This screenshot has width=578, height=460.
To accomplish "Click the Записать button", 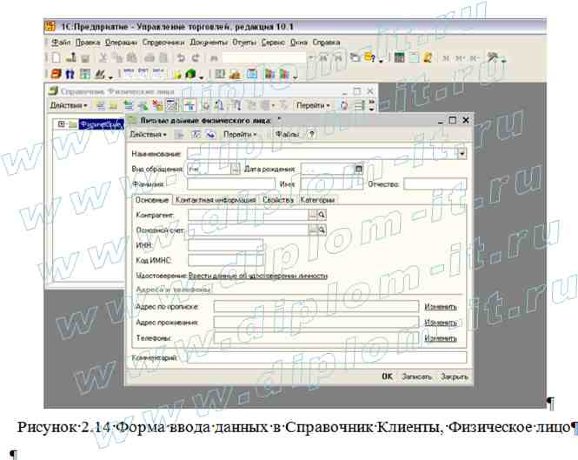I will coord(417,376).
